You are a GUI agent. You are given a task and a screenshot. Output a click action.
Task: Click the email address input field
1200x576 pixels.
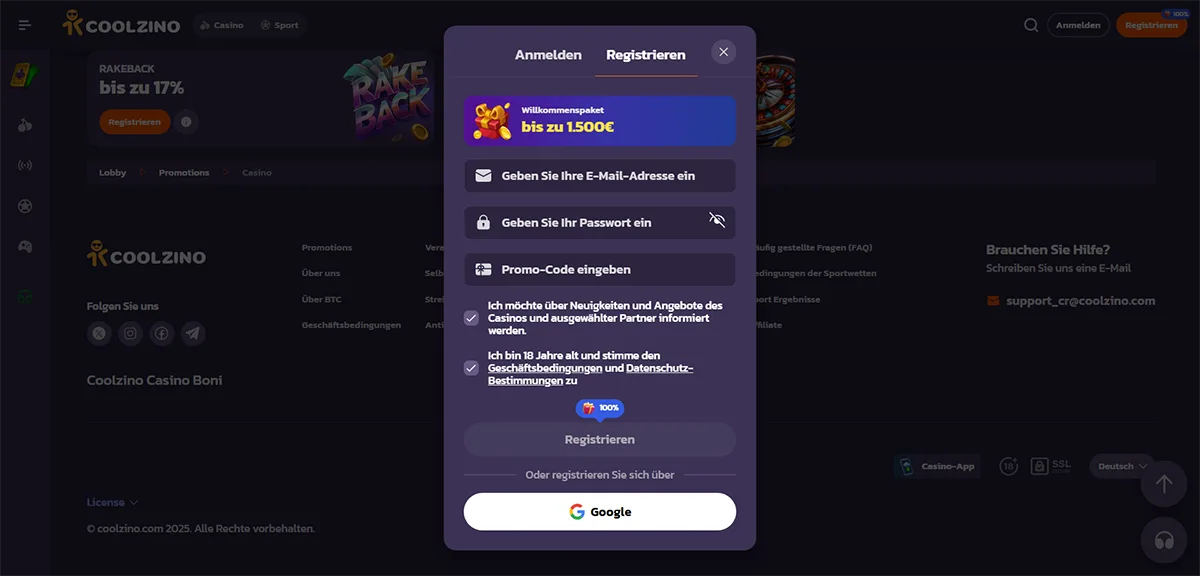[600, 176]
